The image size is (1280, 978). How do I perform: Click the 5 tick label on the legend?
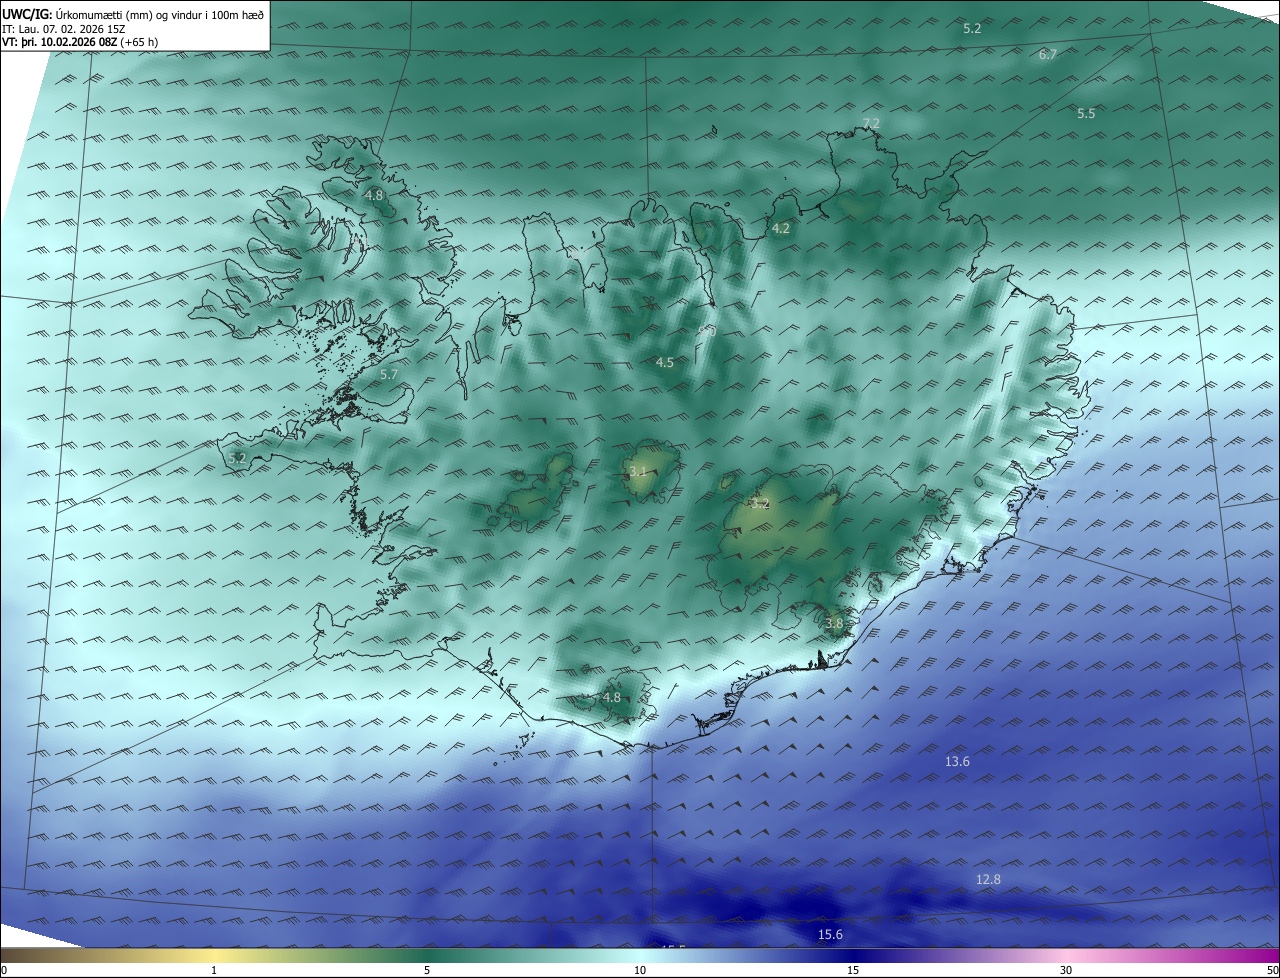click(x=427, y=971)
